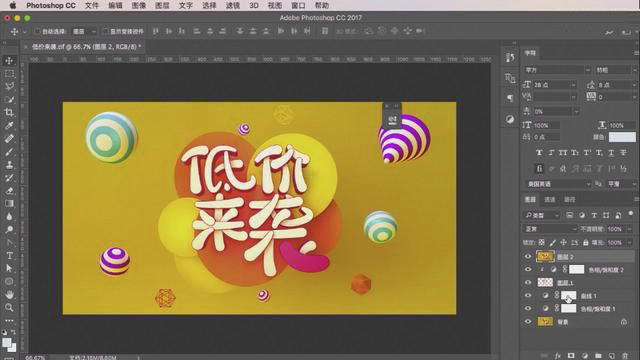Hide the 图层 1 layer eye icon
The image size is (640, 360).
[x=528, y=282]
